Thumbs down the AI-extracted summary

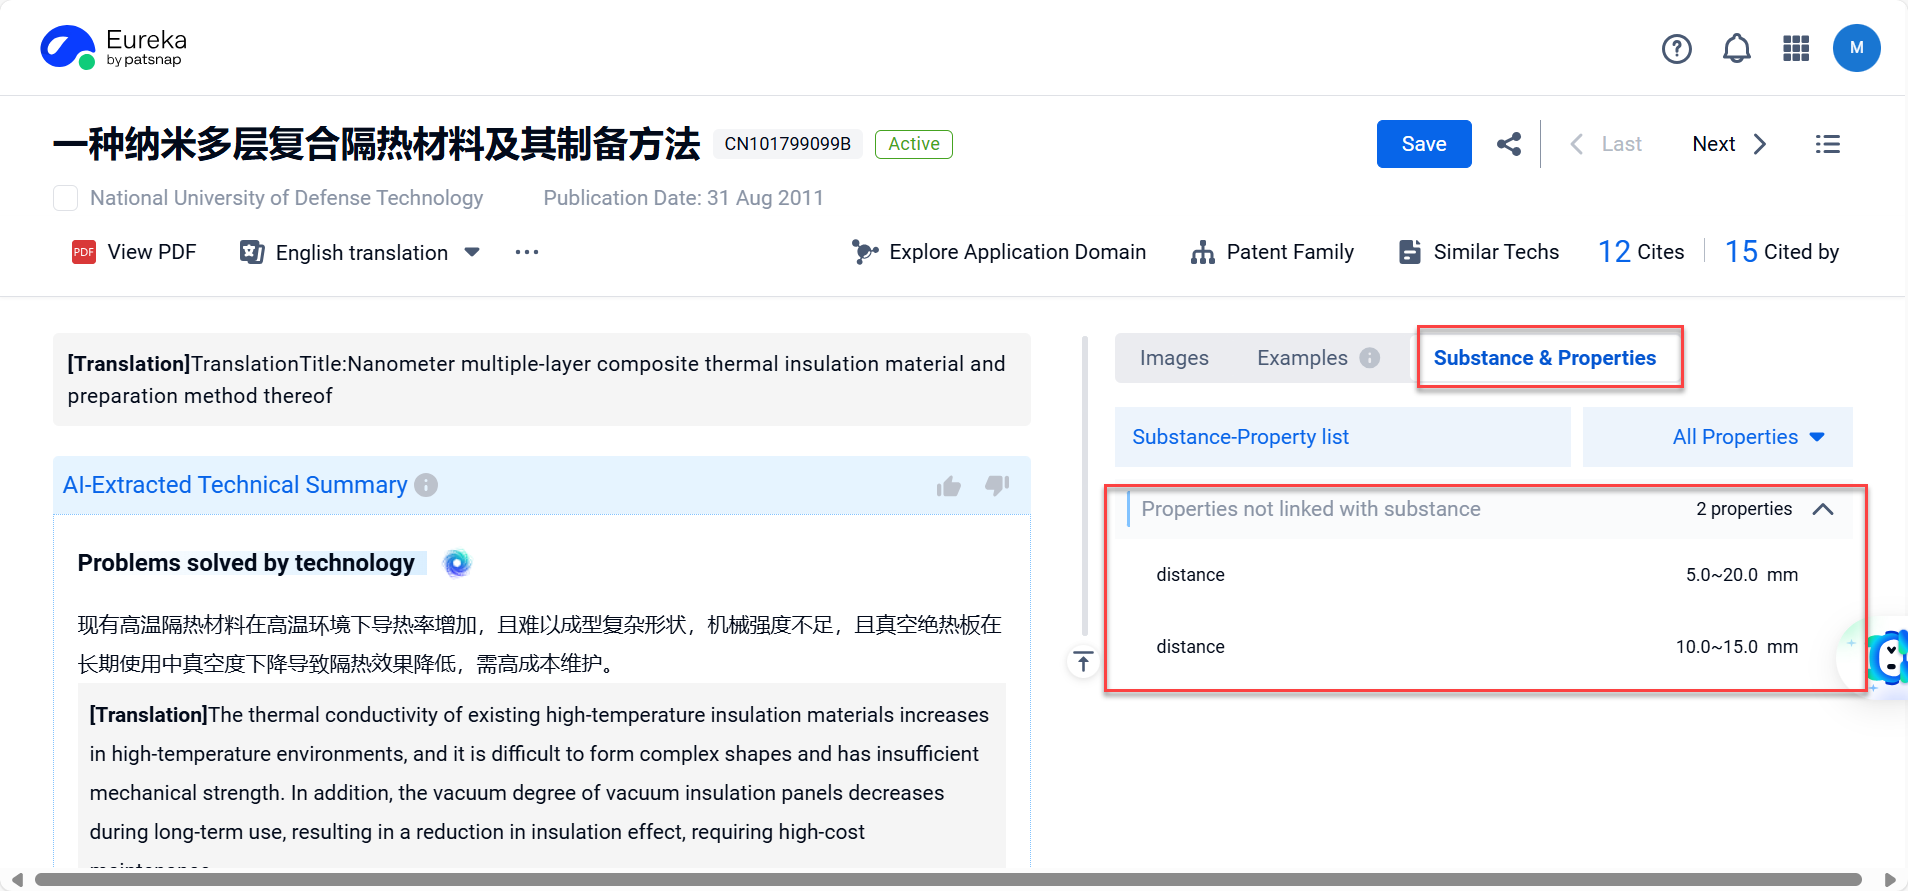[x=997, y=486]
